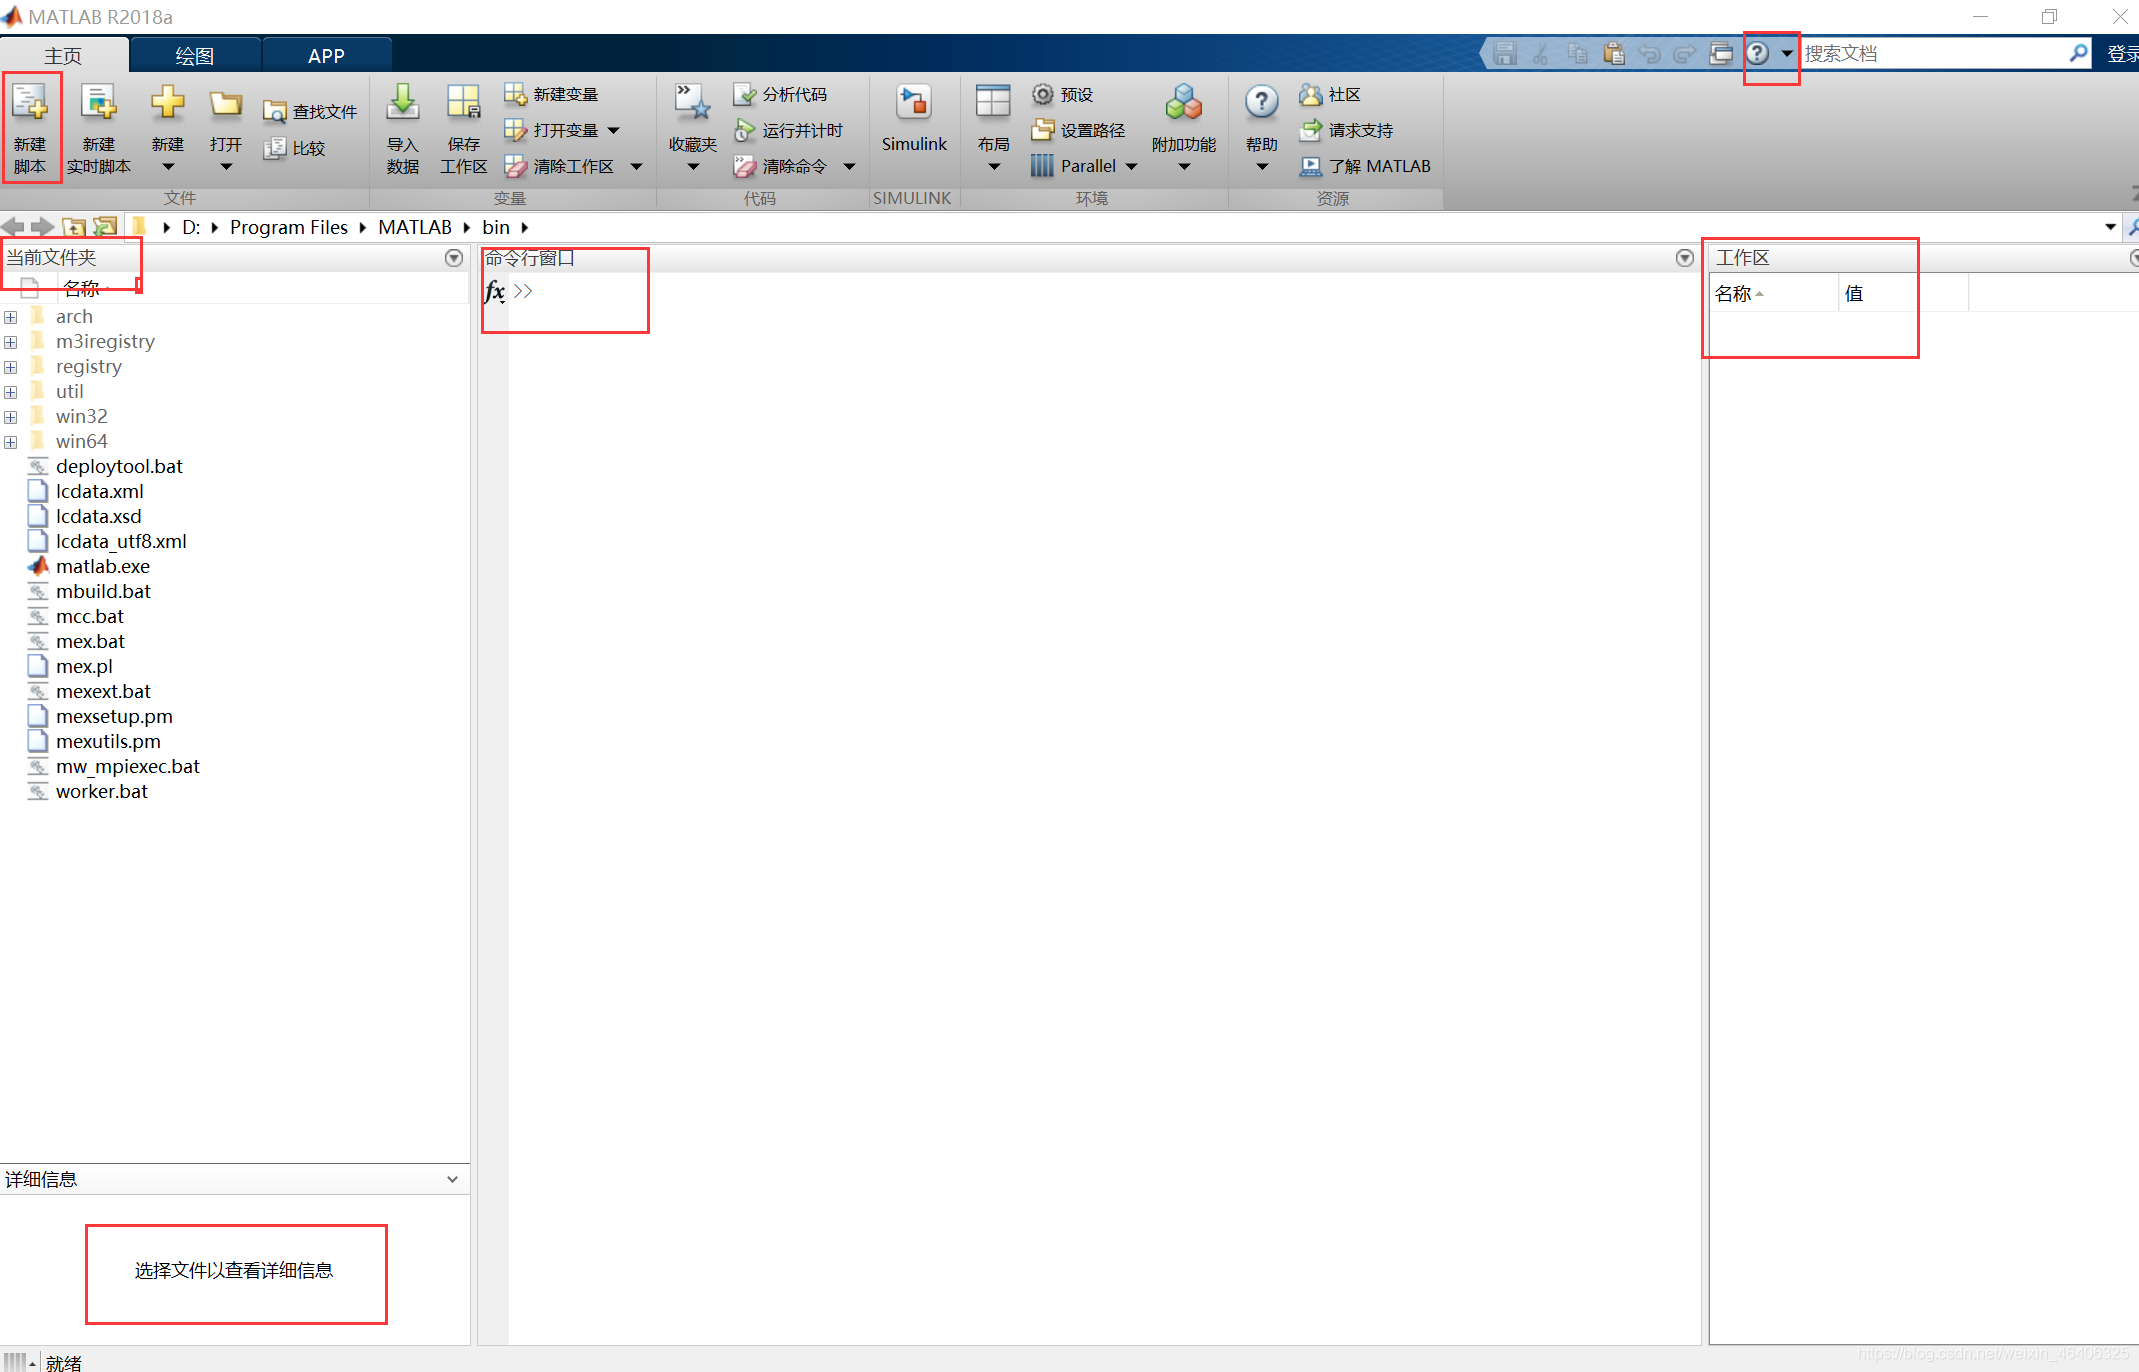2139x1372 pixels.
Task: Select the worker.bat file
Action: [102, 791]
